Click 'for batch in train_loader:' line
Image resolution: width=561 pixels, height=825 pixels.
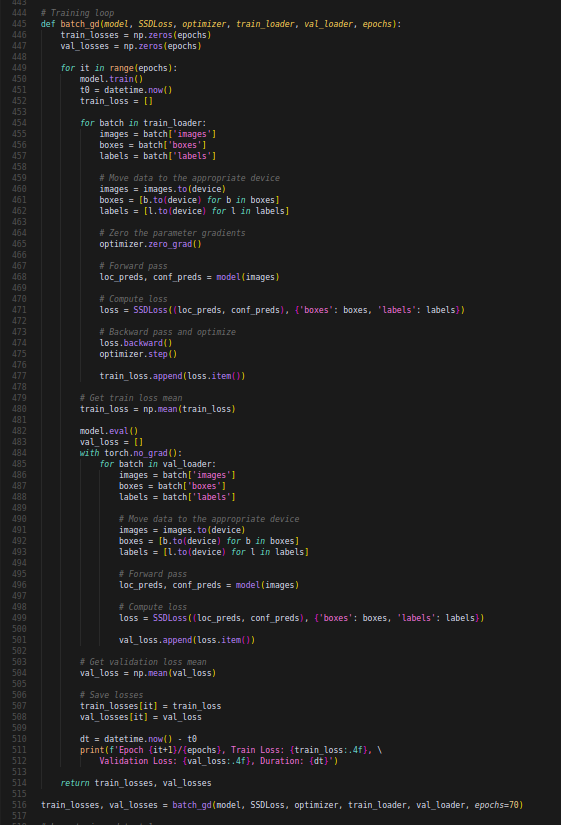143,123
